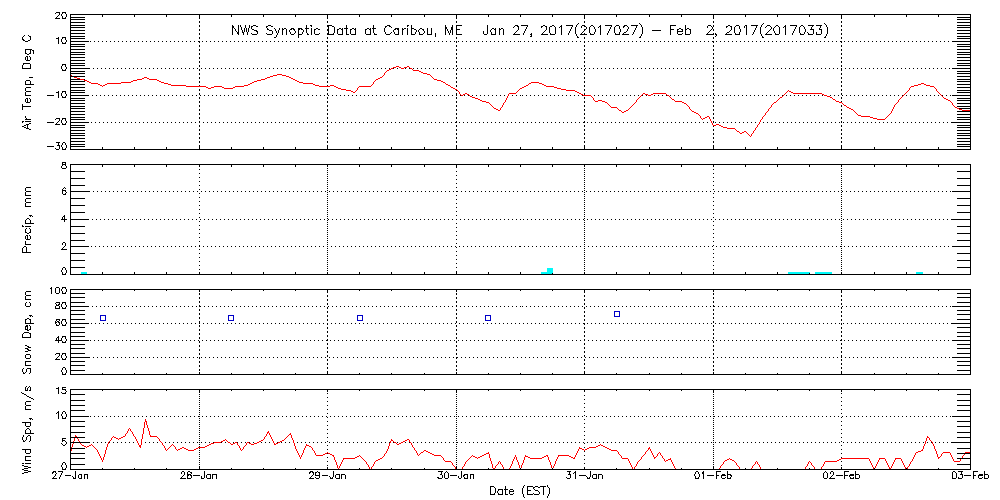The image size is (1000, 500).
Task: Click the snow depth square marker on 30-Jan
Action: (x=488, y=318)
